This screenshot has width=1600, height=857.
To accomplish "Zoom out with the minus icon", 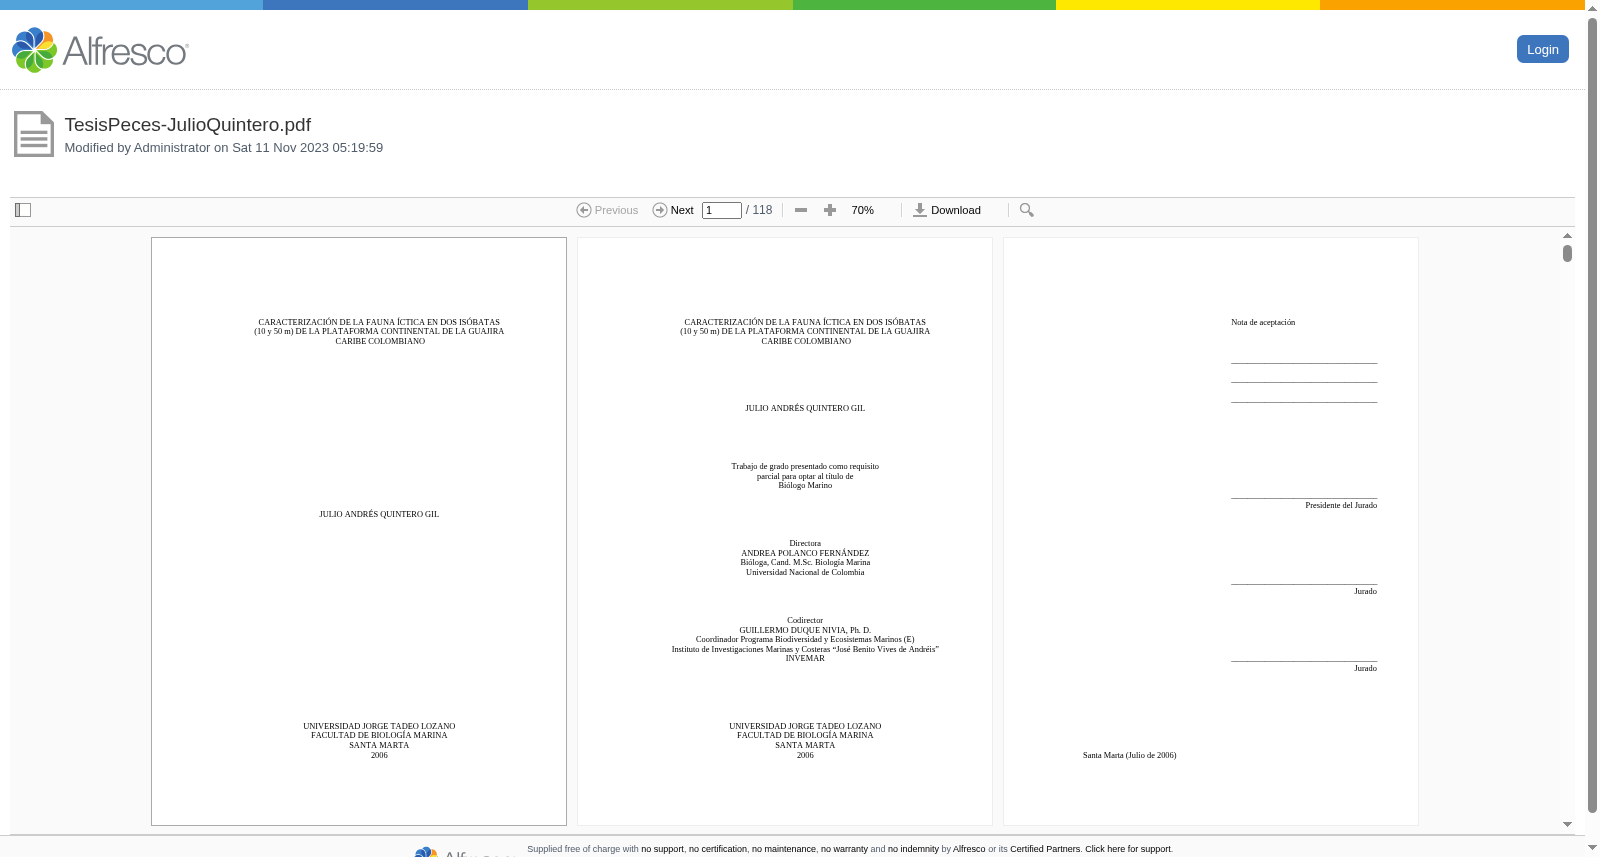I will [x=801, y=210].
